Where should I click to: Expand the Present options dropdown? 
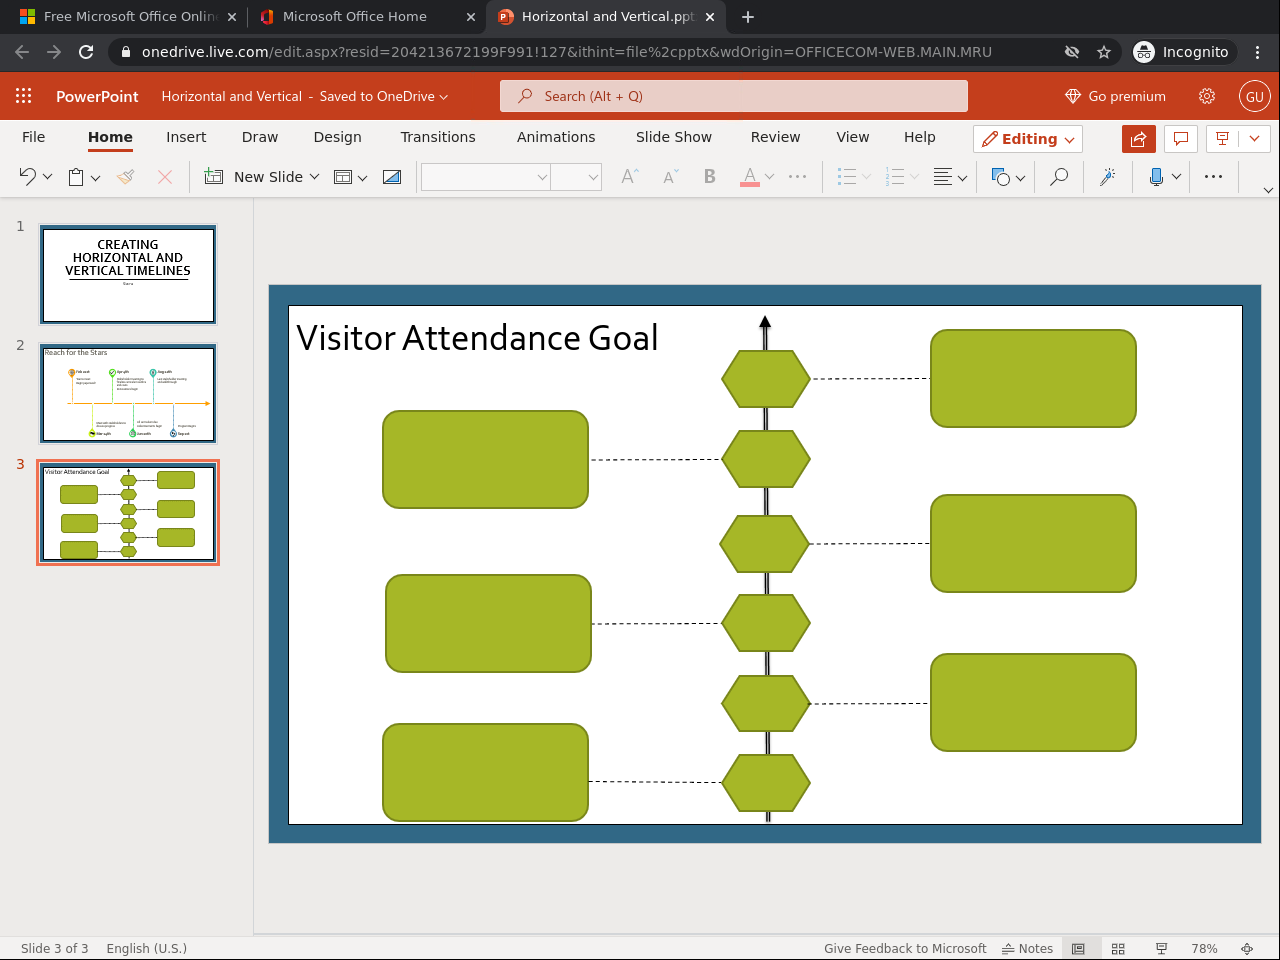coord(1254,139)
